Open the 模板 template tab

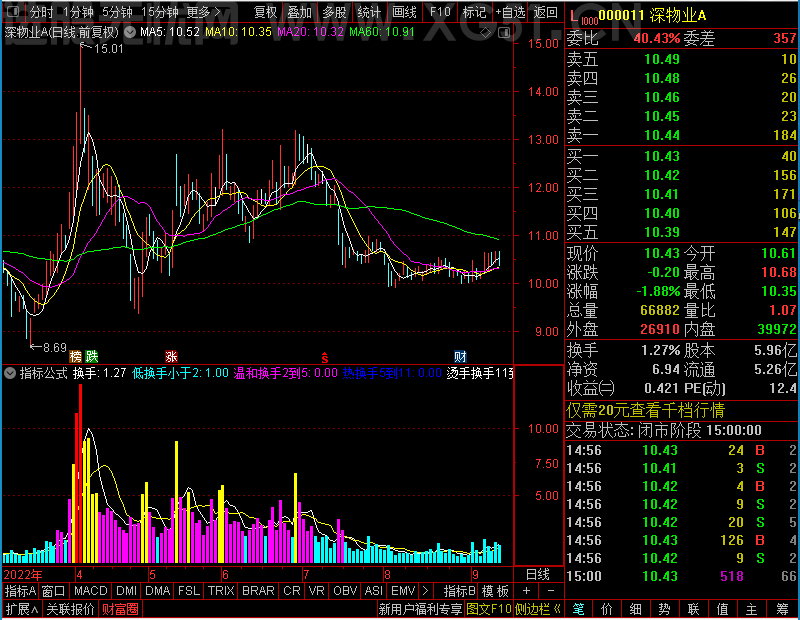coord(495,591)
